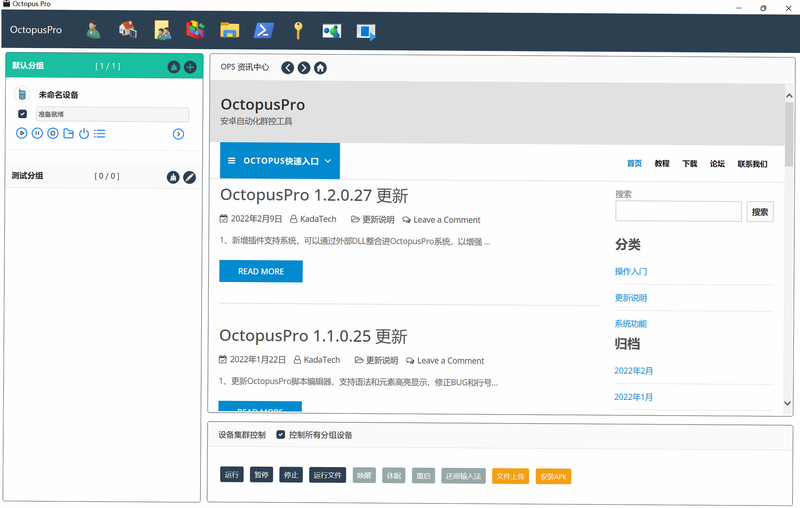Open the list icon for 未命名设备
This screenshot has width=800, height=508.
pos(99,134)
